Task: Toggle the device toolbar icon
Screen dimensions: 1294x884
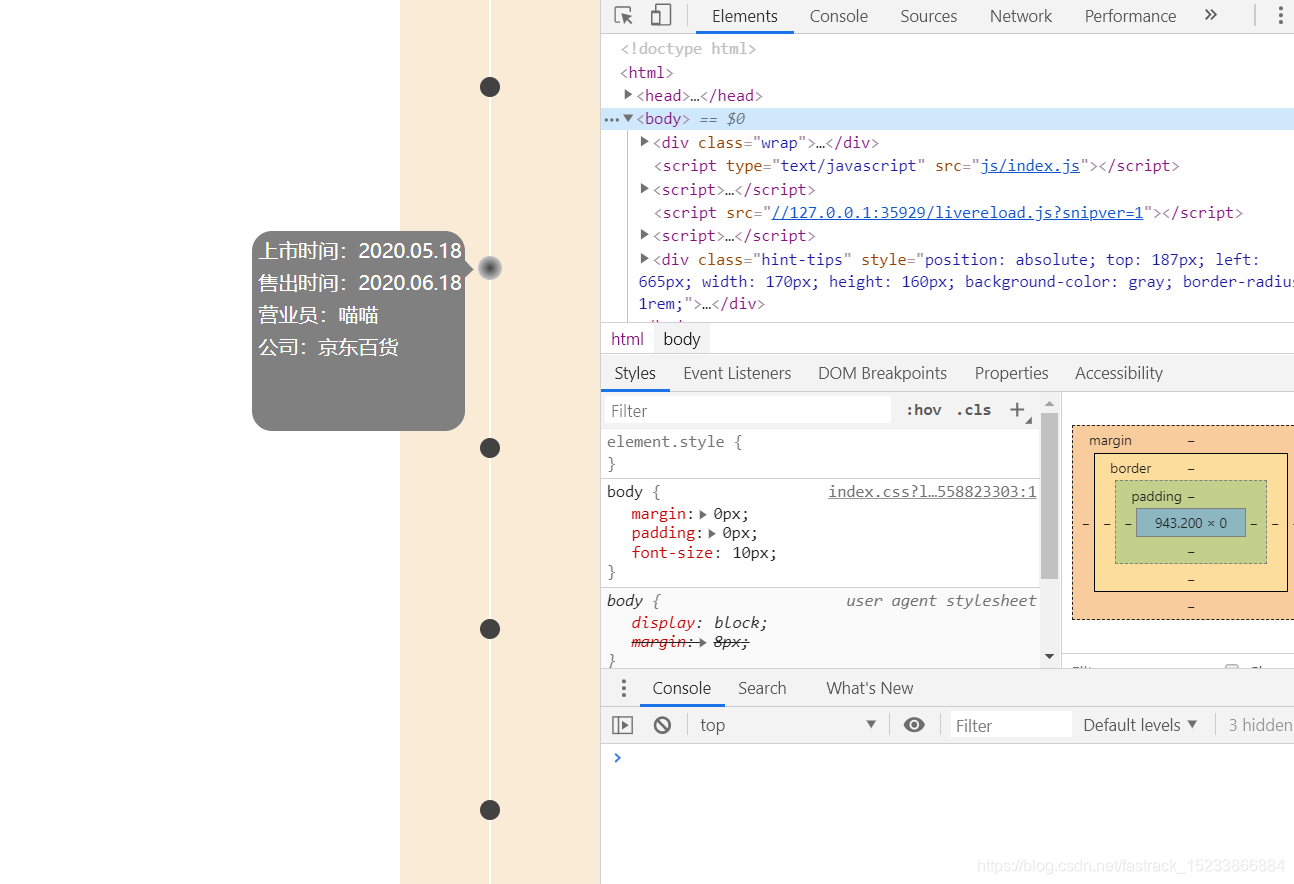Action: point(660,16)
